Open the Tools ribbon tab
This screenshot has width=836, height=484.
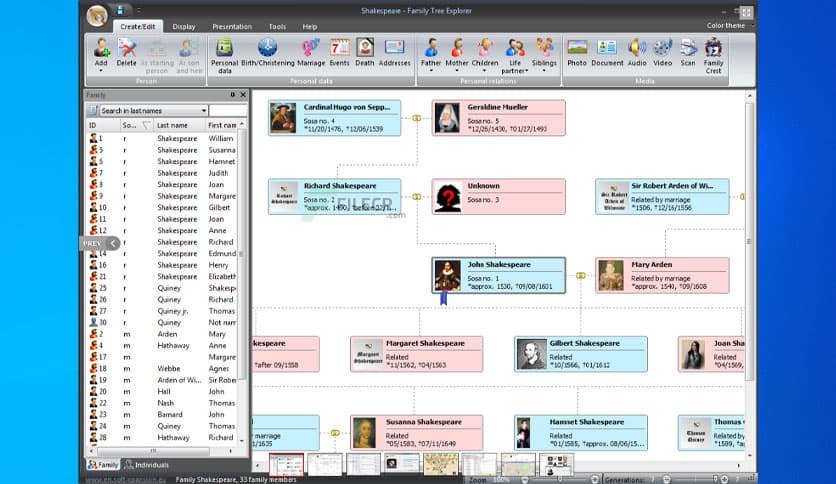tap(277, 27)
